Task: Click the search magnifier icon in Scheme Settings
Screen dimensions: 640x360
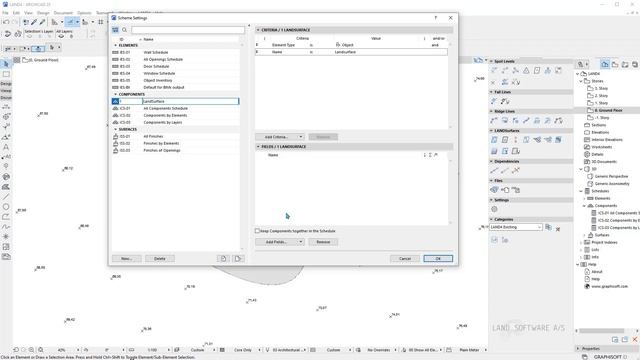Action: point(124,30)
